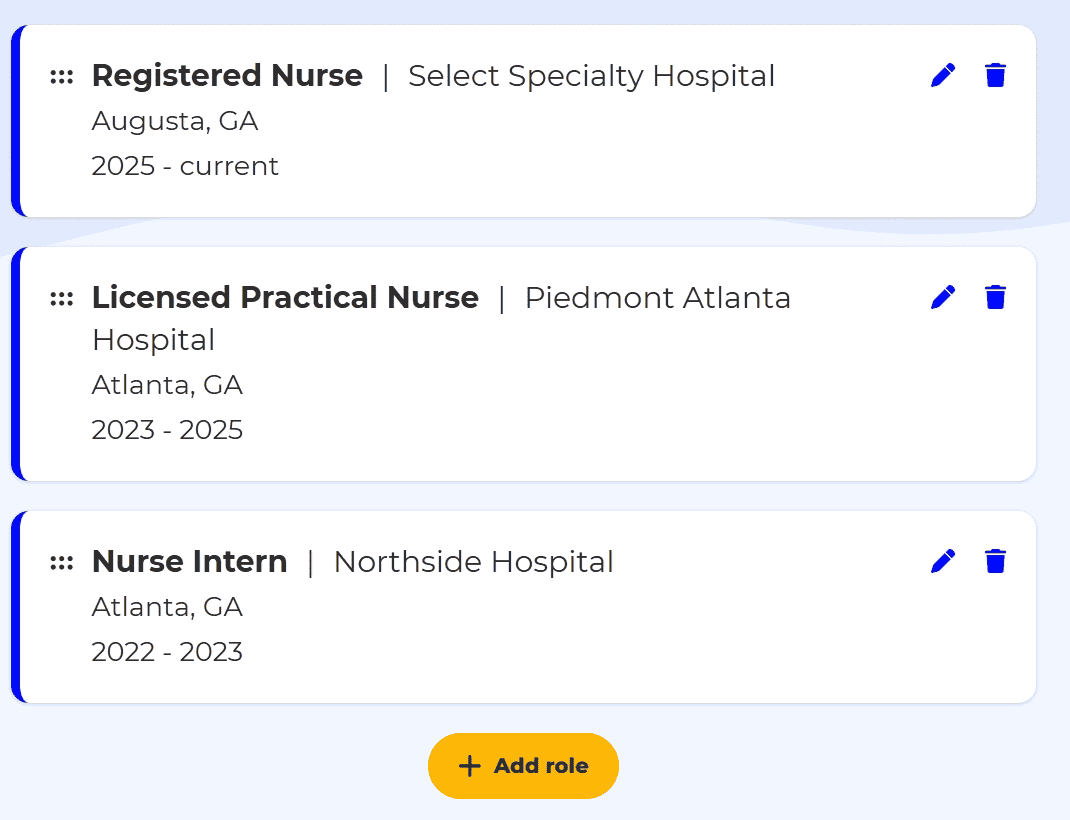The image size is (1070, 820).
Task: Click the grip dots next to Licensed Practical Nurse
Action: pyautogui.click(x=62, y=297)
